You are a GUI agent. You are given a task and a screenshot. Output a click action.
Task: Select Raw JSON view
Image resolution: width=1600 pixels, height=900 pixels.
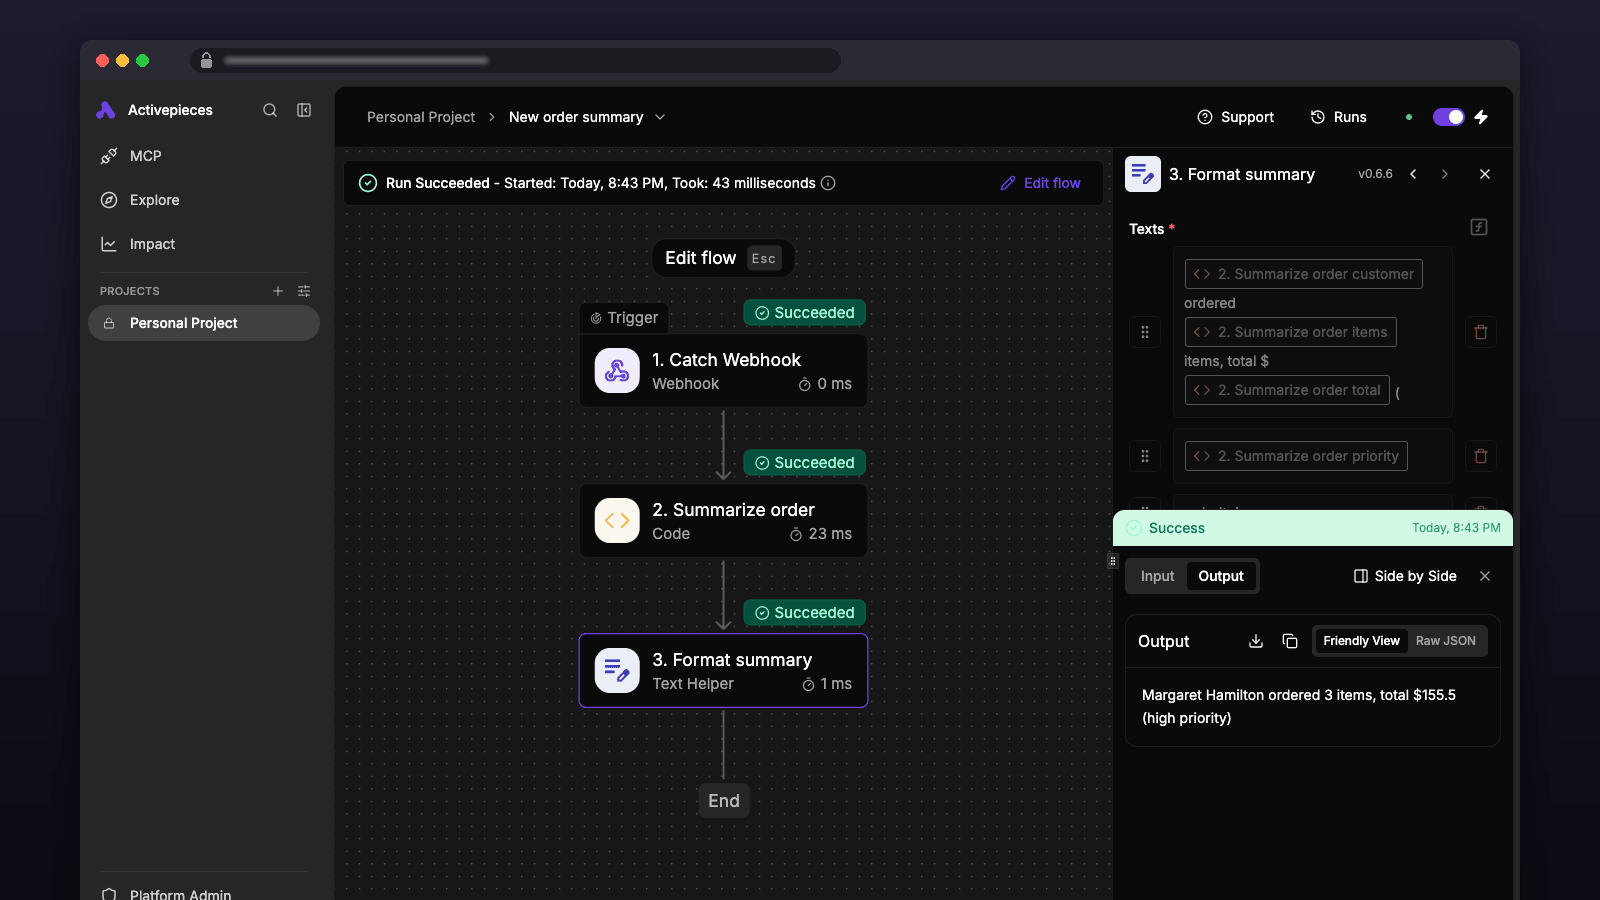click(1445, 641)
